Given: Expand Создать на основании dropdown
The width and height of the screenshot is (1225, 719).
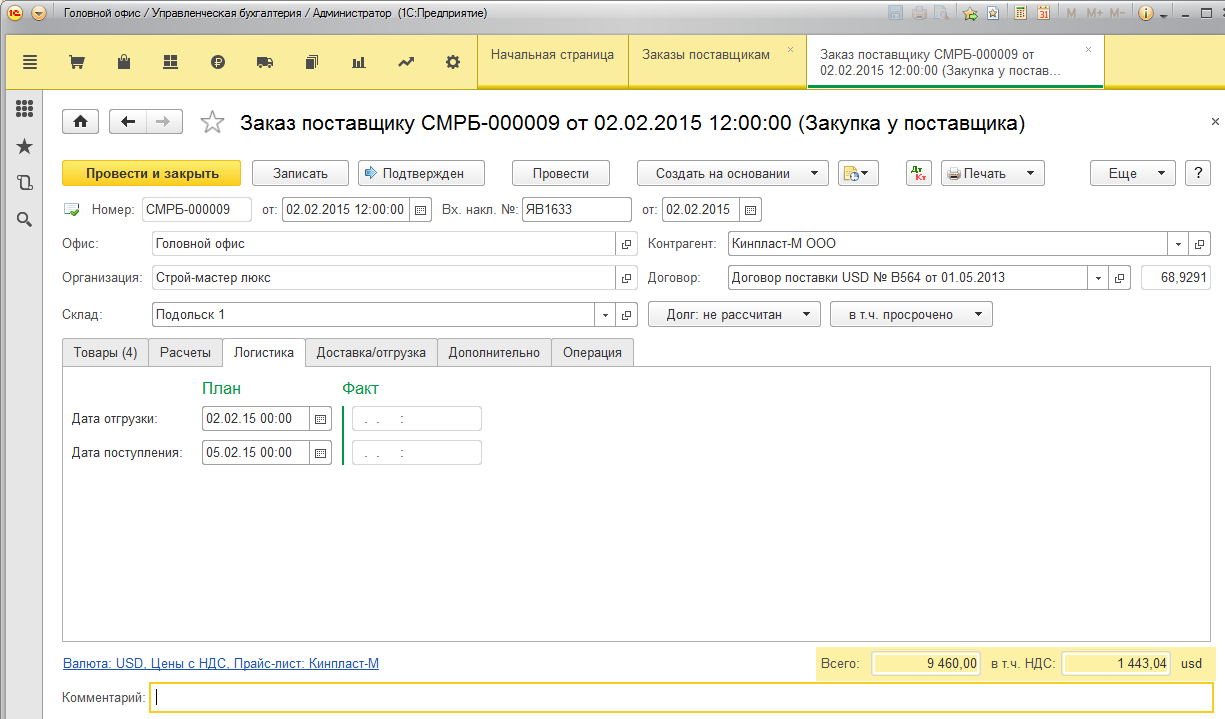Looking at the screenshot, I should (x=733, y=173).
